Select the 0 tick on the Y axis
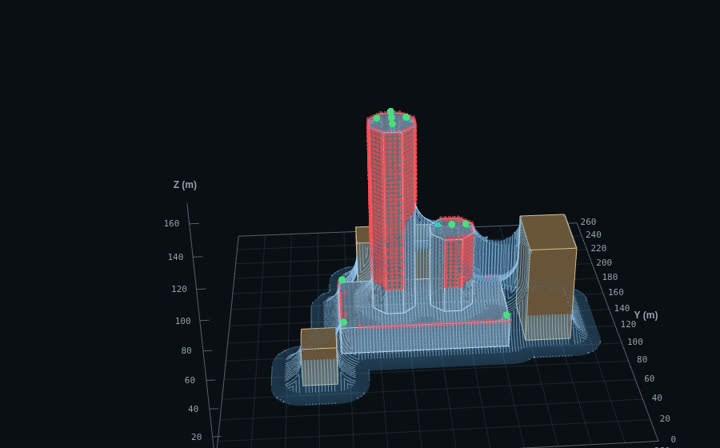This screenshot has width=720, height=448. (x=673, y=439)
